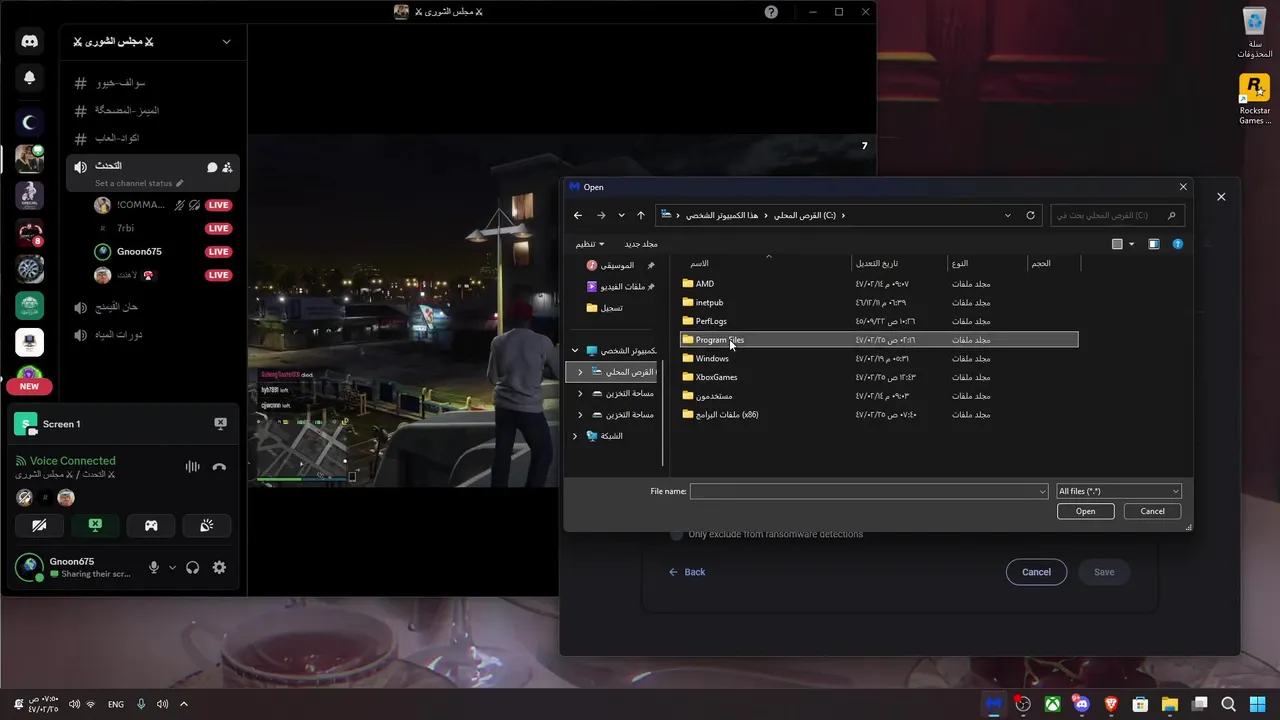Expand the الشبكة network tree node
The height and width of the screenshot is (720, 1280).
pyautogui.click(x=575, y=436)
